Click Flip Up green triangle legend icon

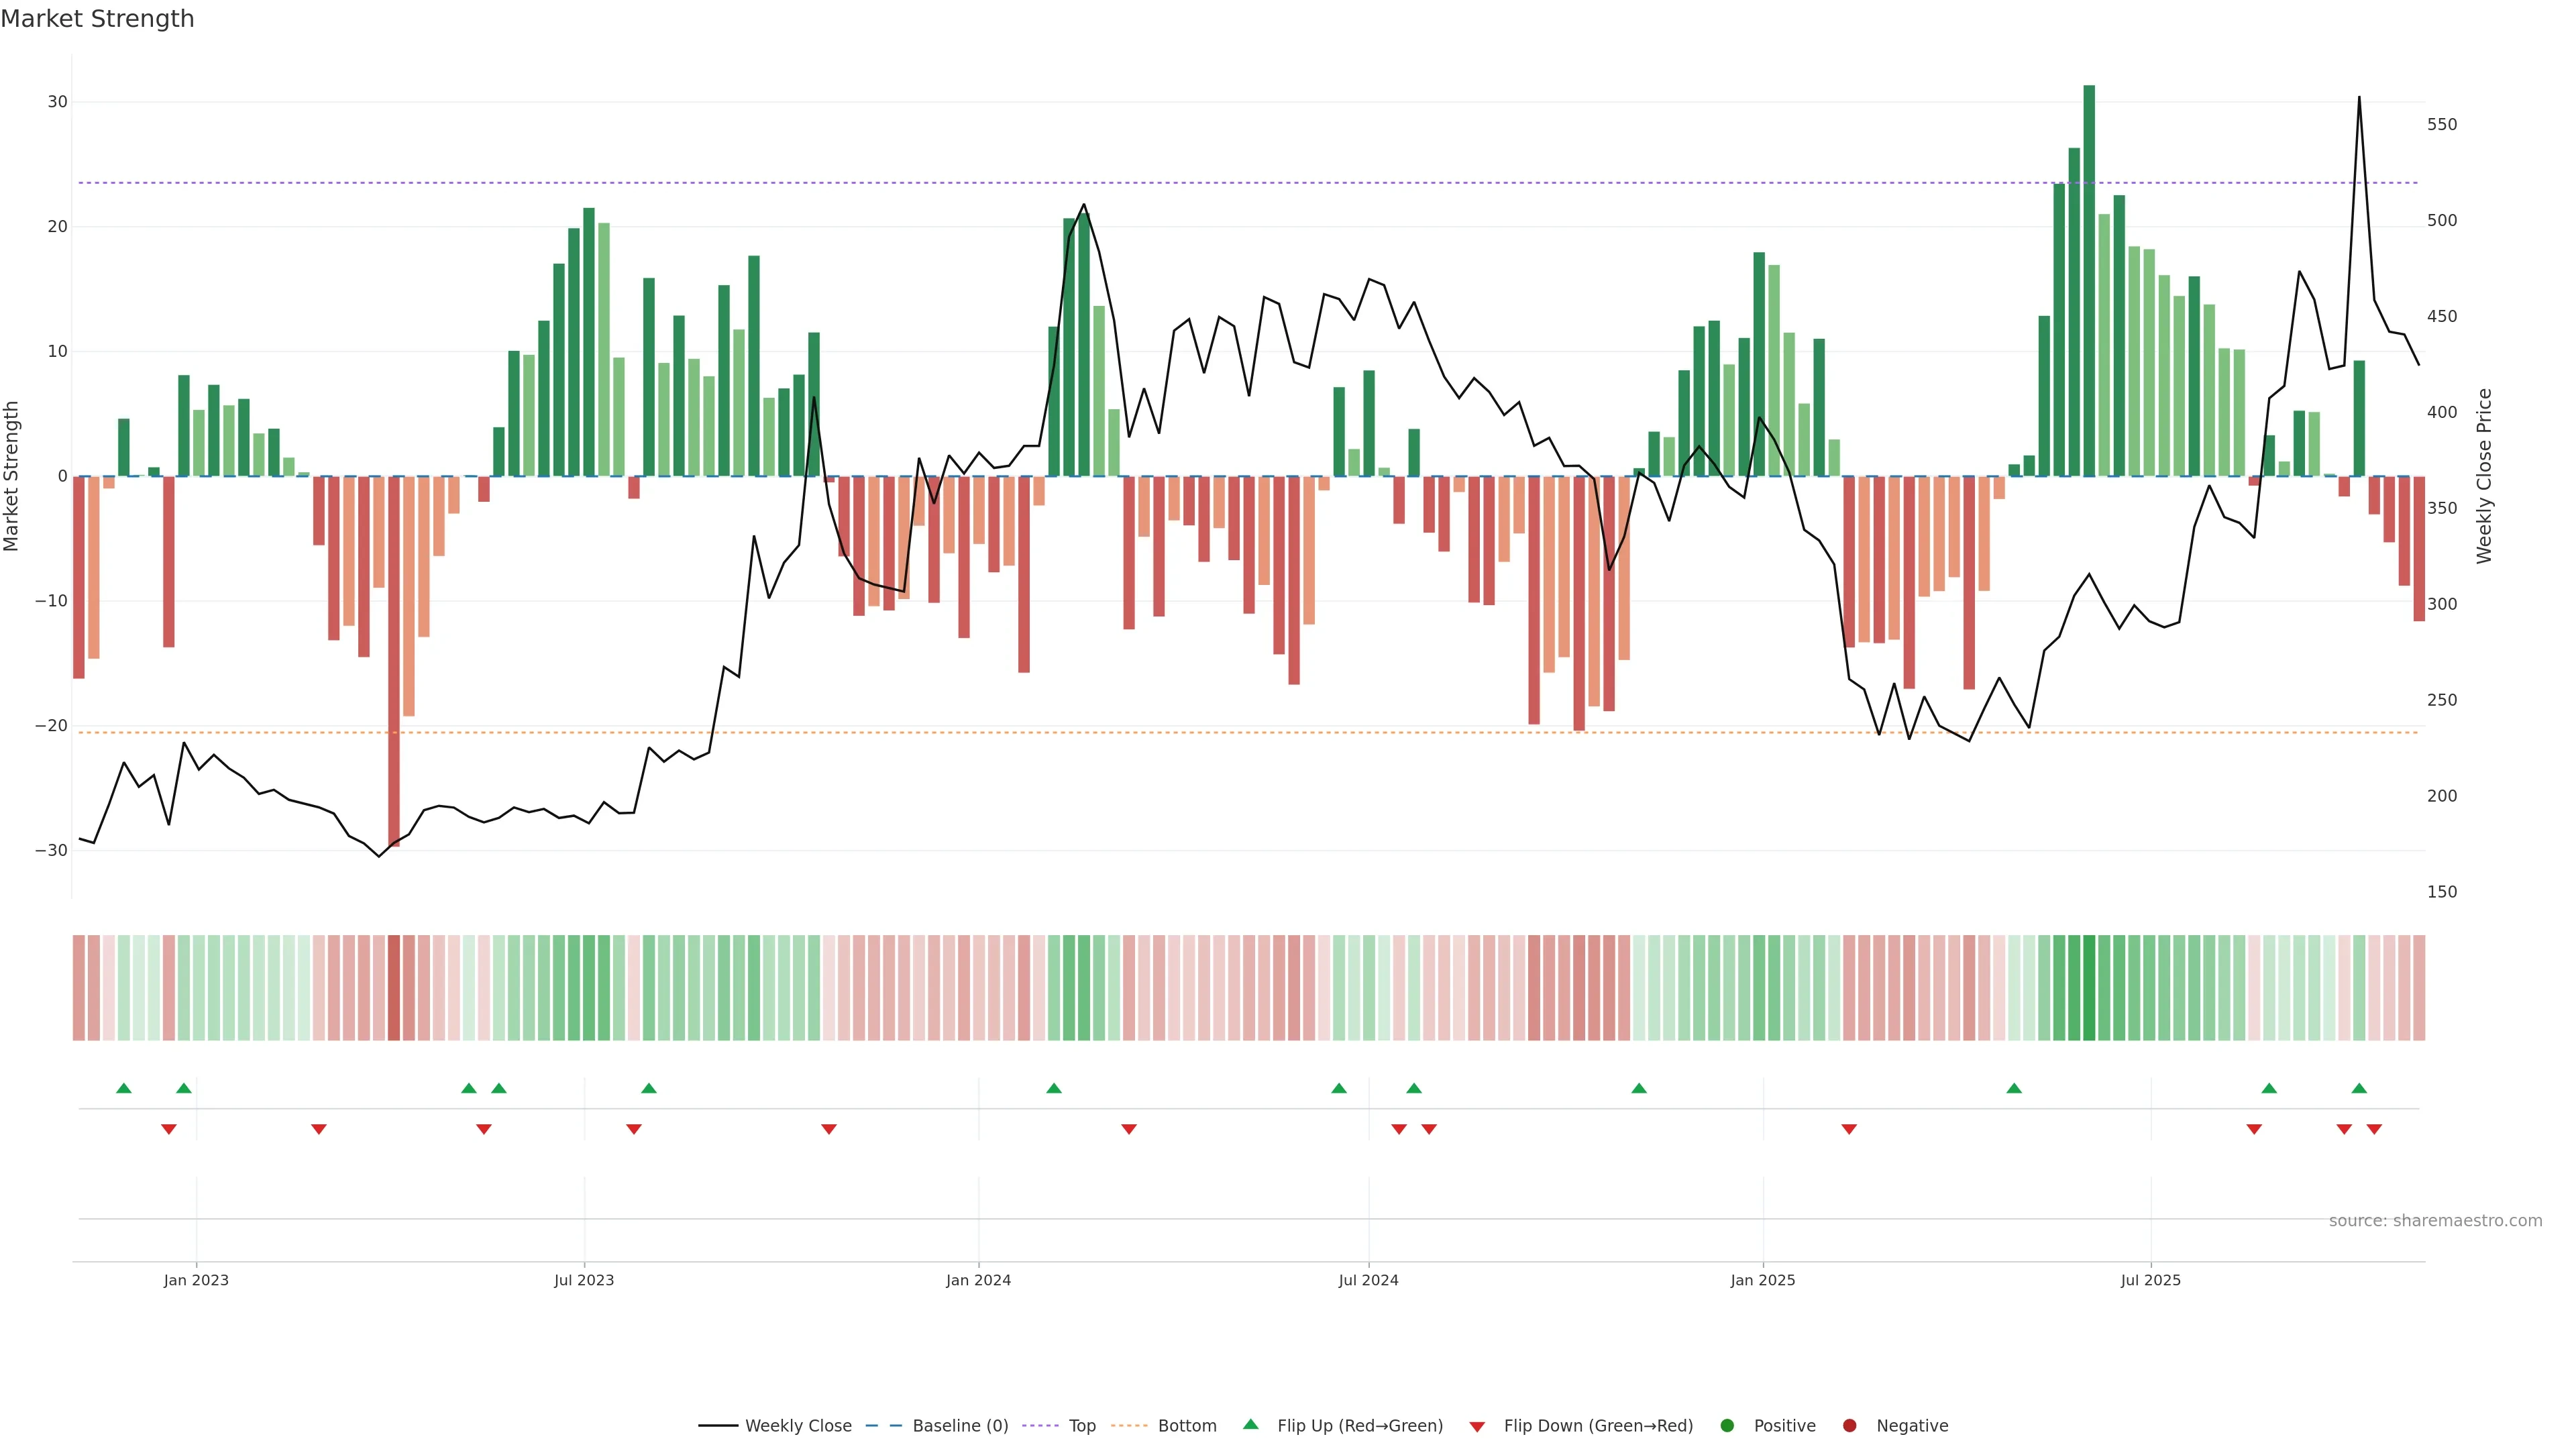(1250, 1425)
